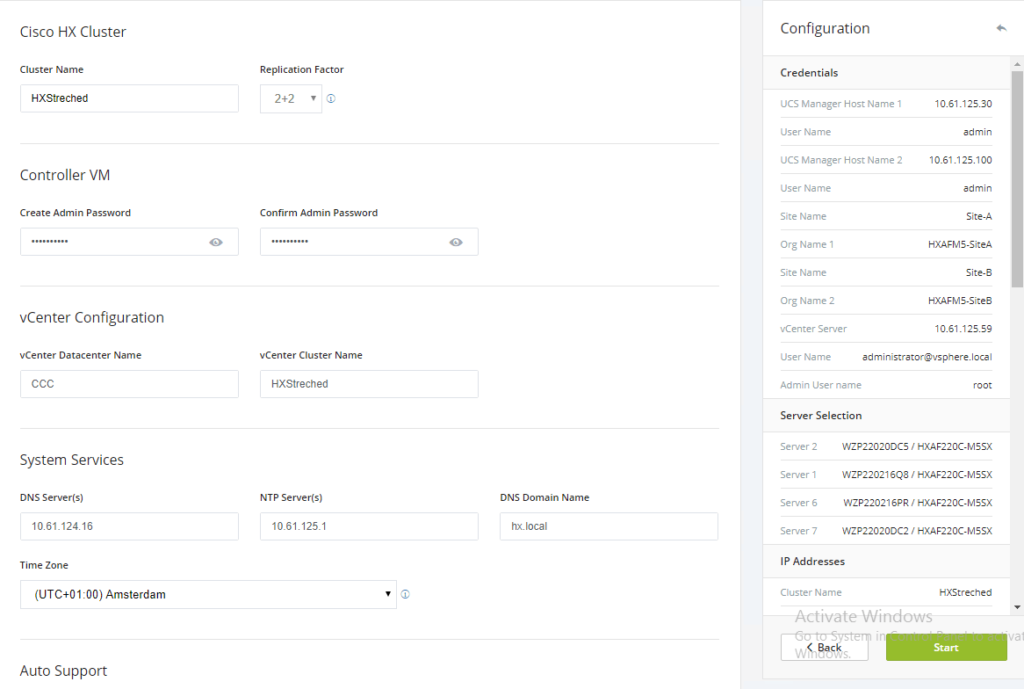
Task: Click Server 7 entry WZP22020DC2
Action: pos(916,531)
